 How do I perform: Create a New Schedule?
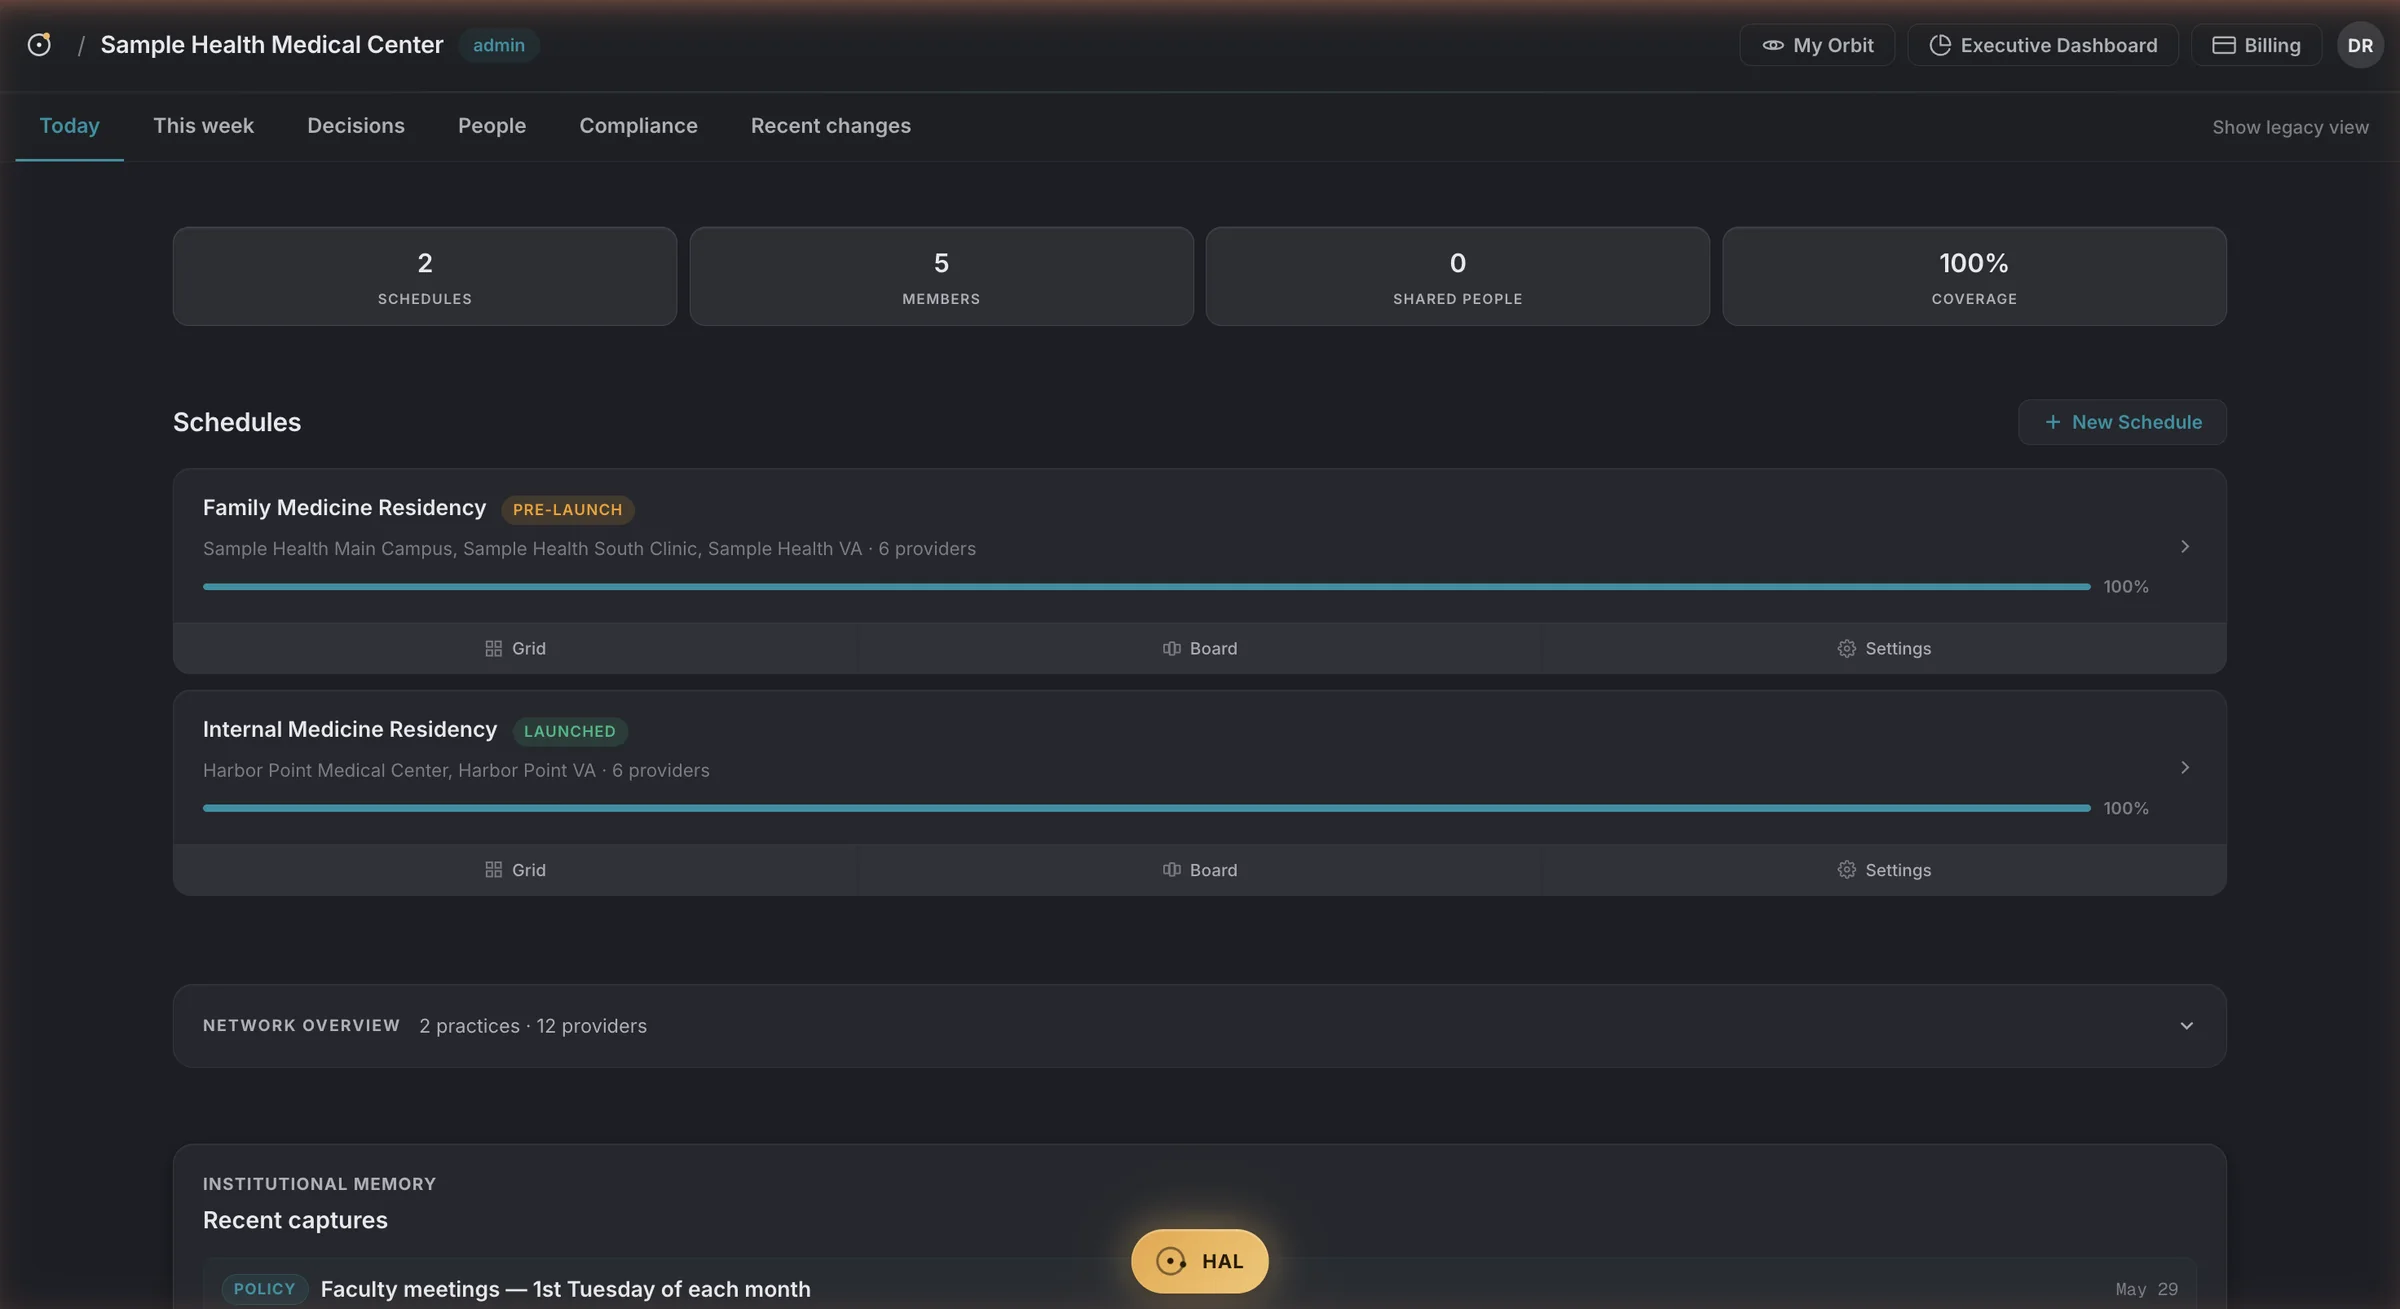2122,422
